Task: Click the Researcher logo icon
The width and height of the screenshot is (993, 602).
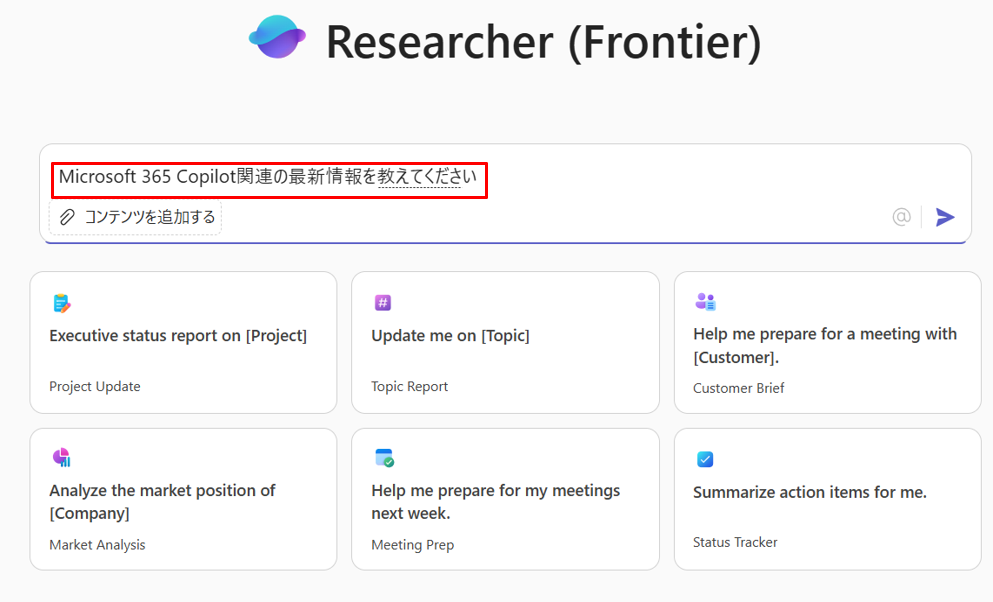Action: coord(277,37)
